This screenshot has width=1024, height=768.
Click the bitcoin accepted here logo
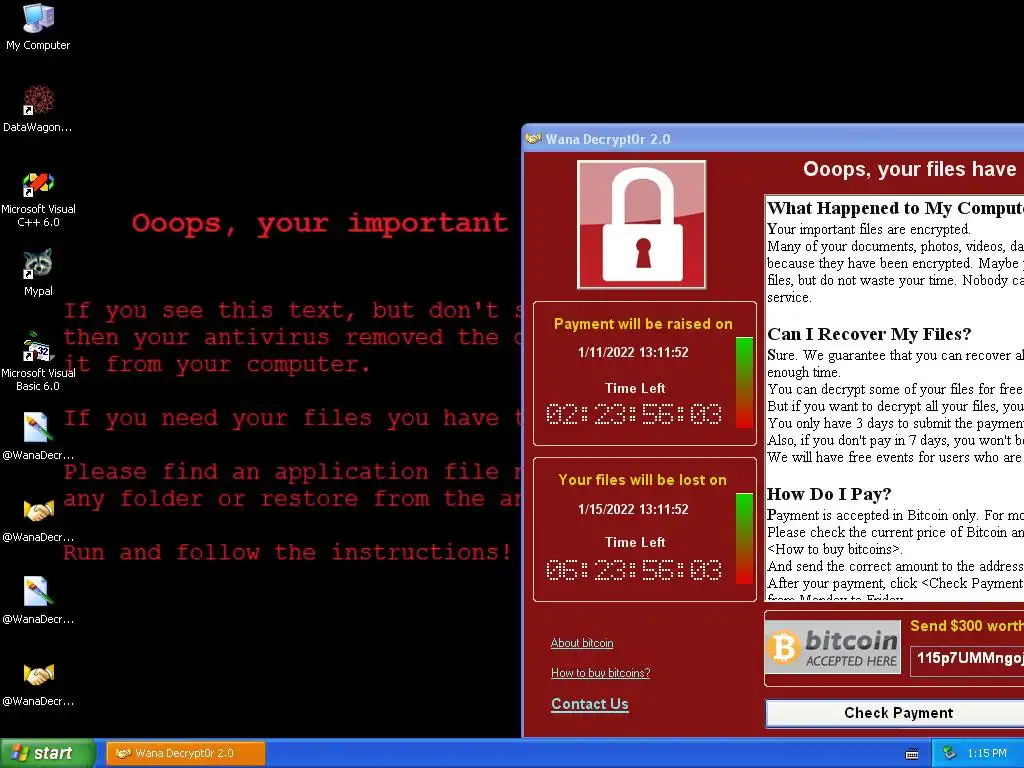coord(833,647)
